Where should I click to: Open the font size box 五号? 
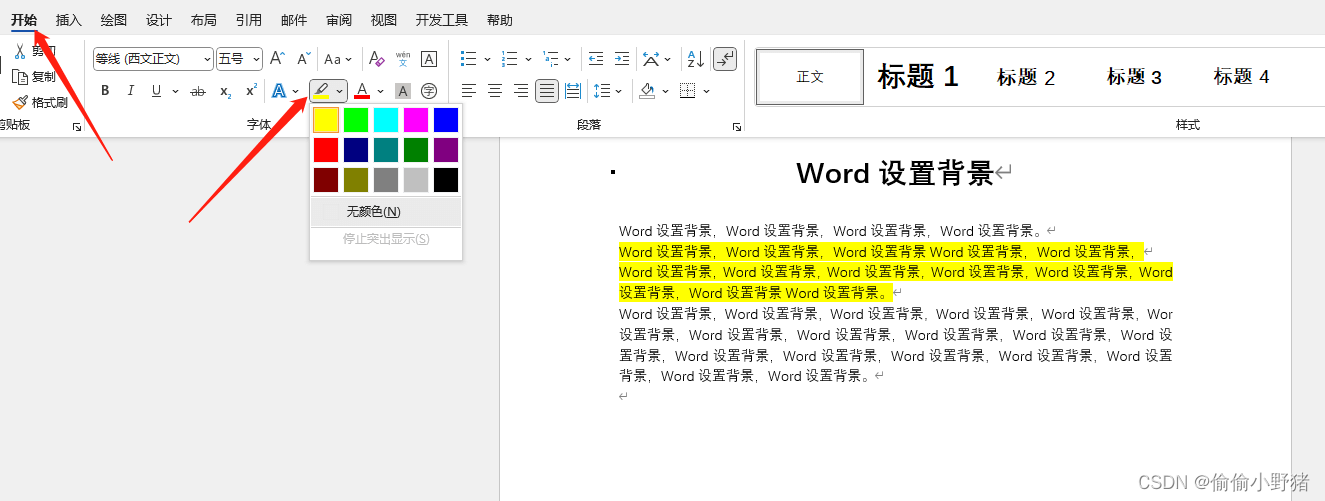240,59
